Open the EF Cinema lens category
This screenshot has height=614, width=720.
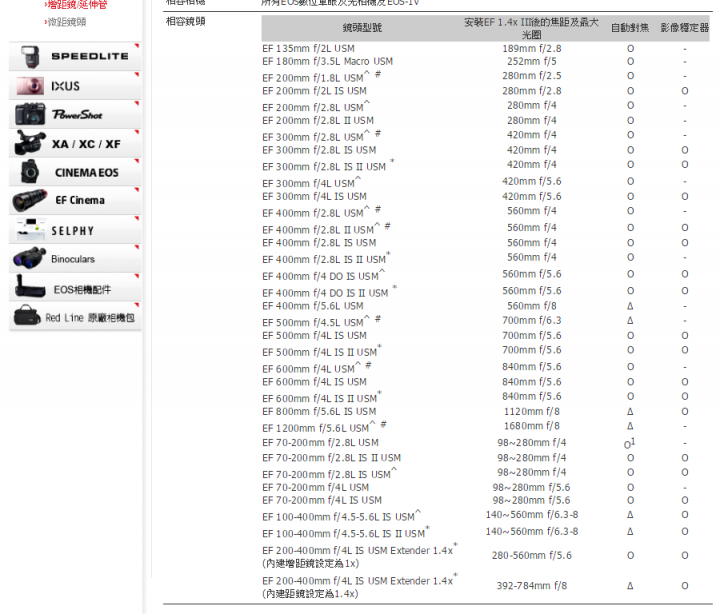(75, 200)
